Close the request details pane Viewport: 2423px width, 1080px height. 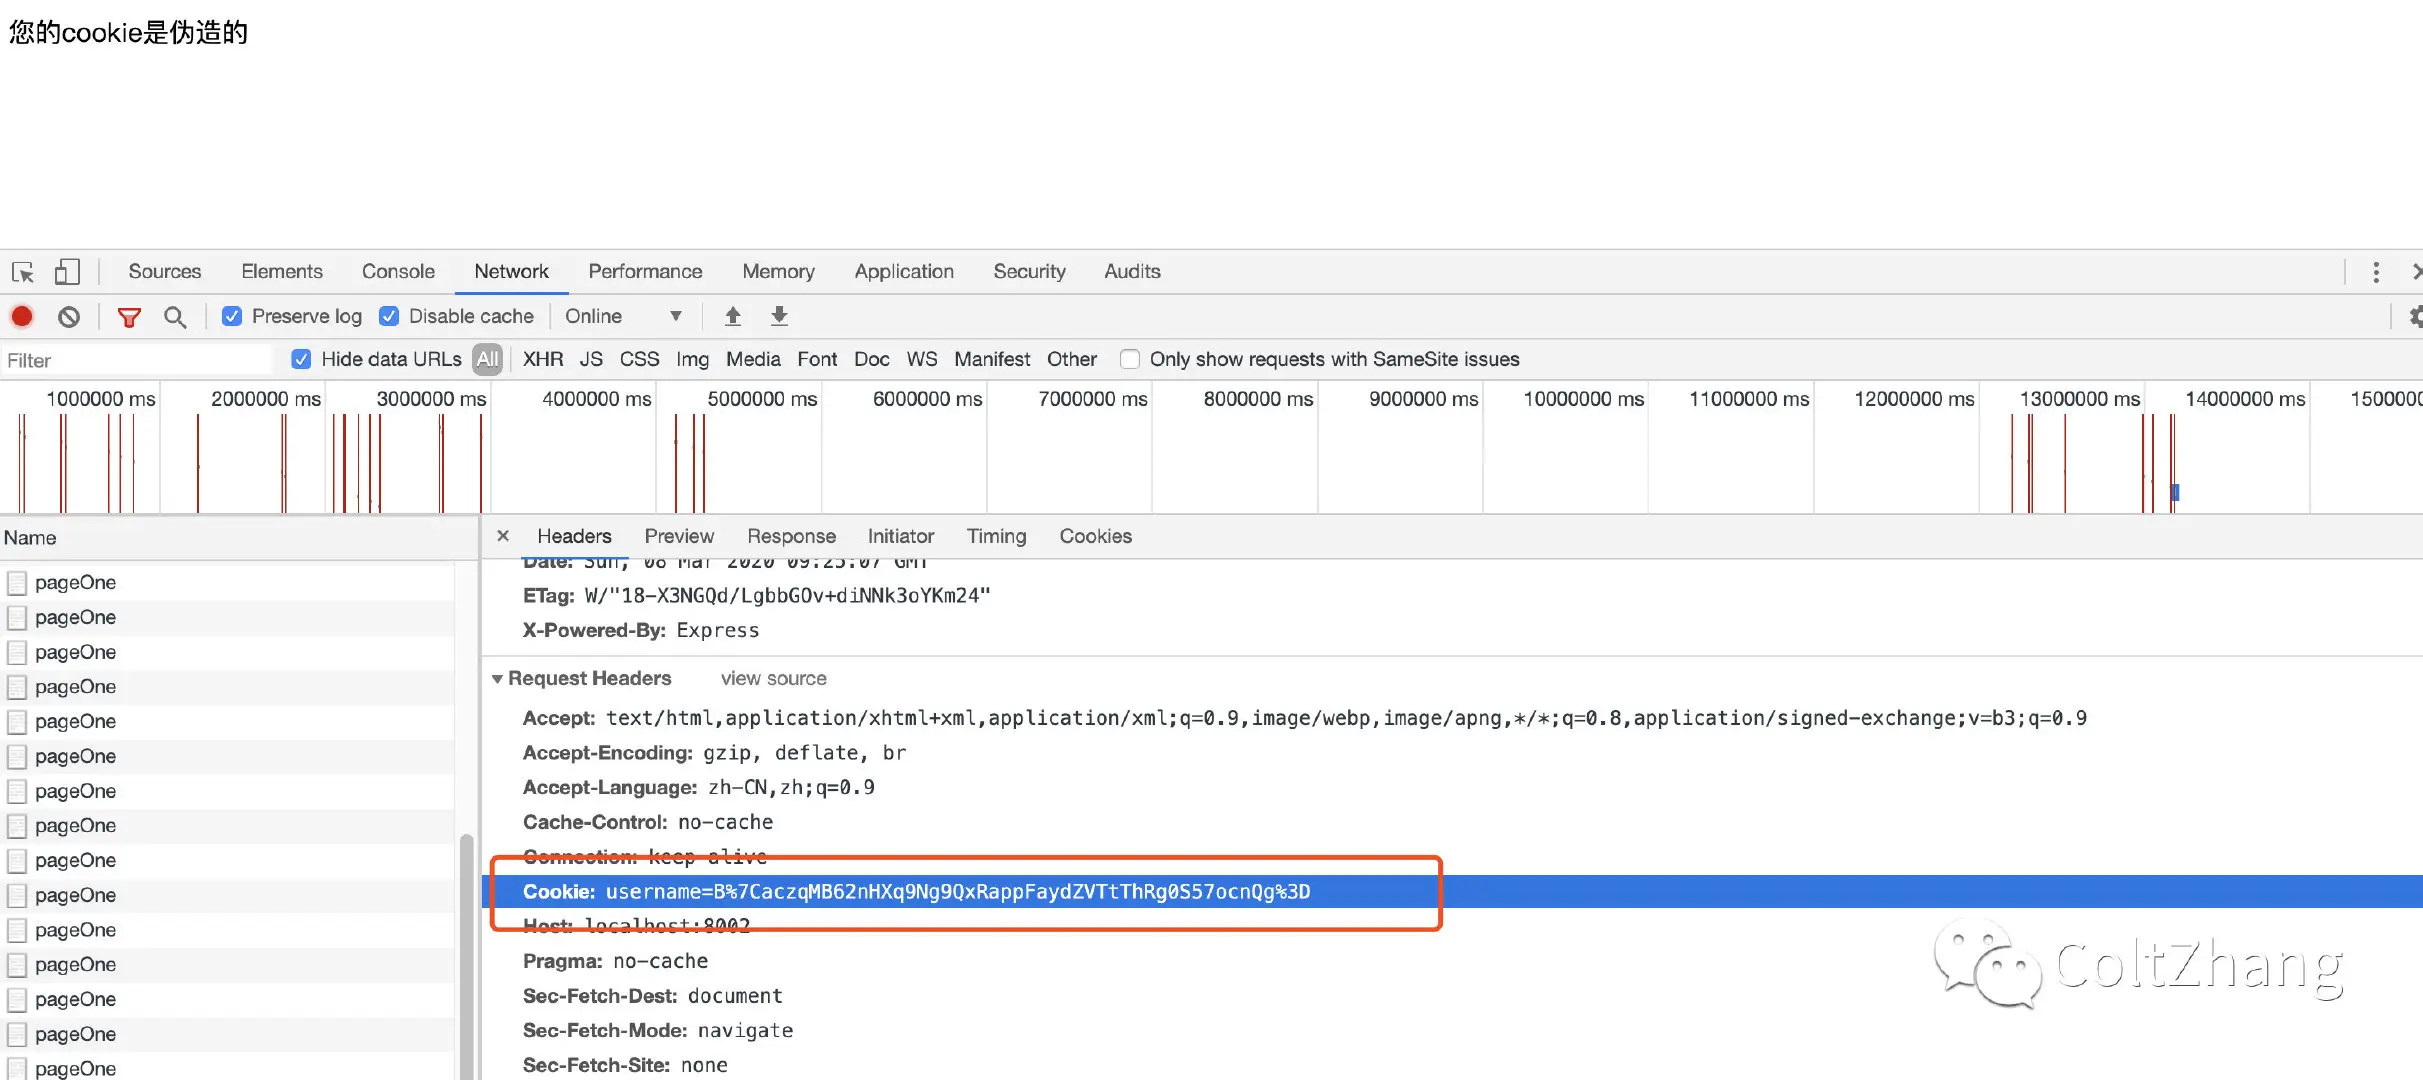[x=503, y=536]
